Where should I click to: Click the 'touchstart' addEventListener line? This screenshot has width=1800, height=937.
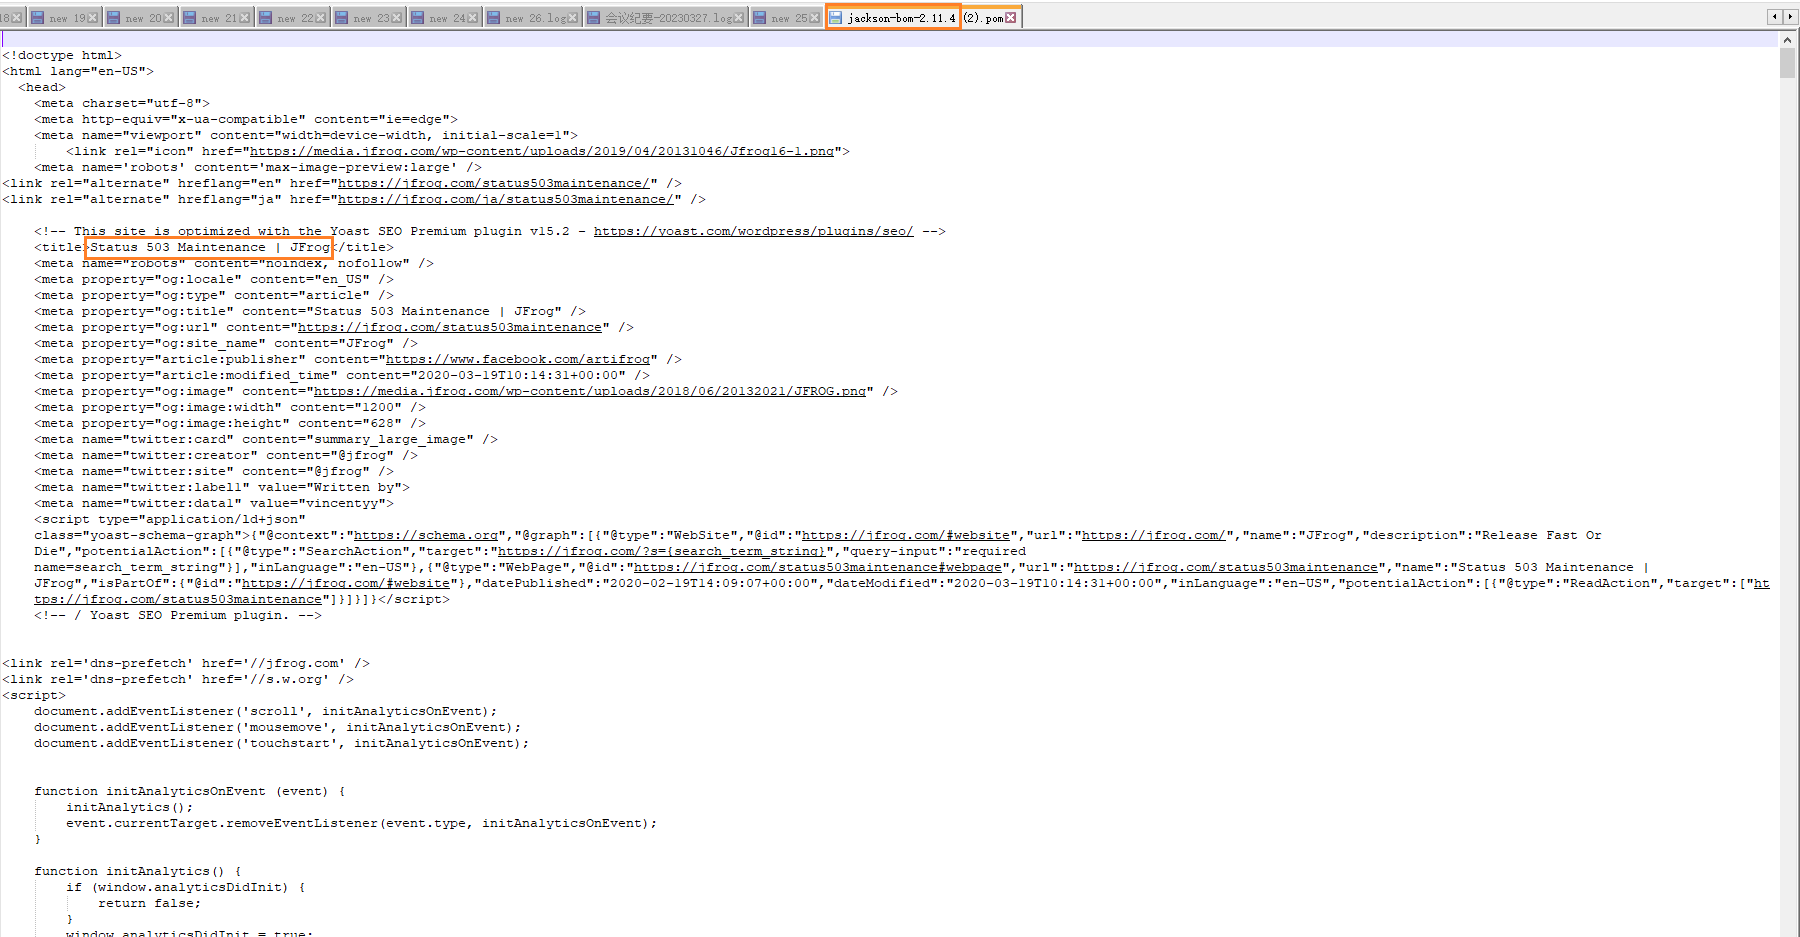pos(282,744)
